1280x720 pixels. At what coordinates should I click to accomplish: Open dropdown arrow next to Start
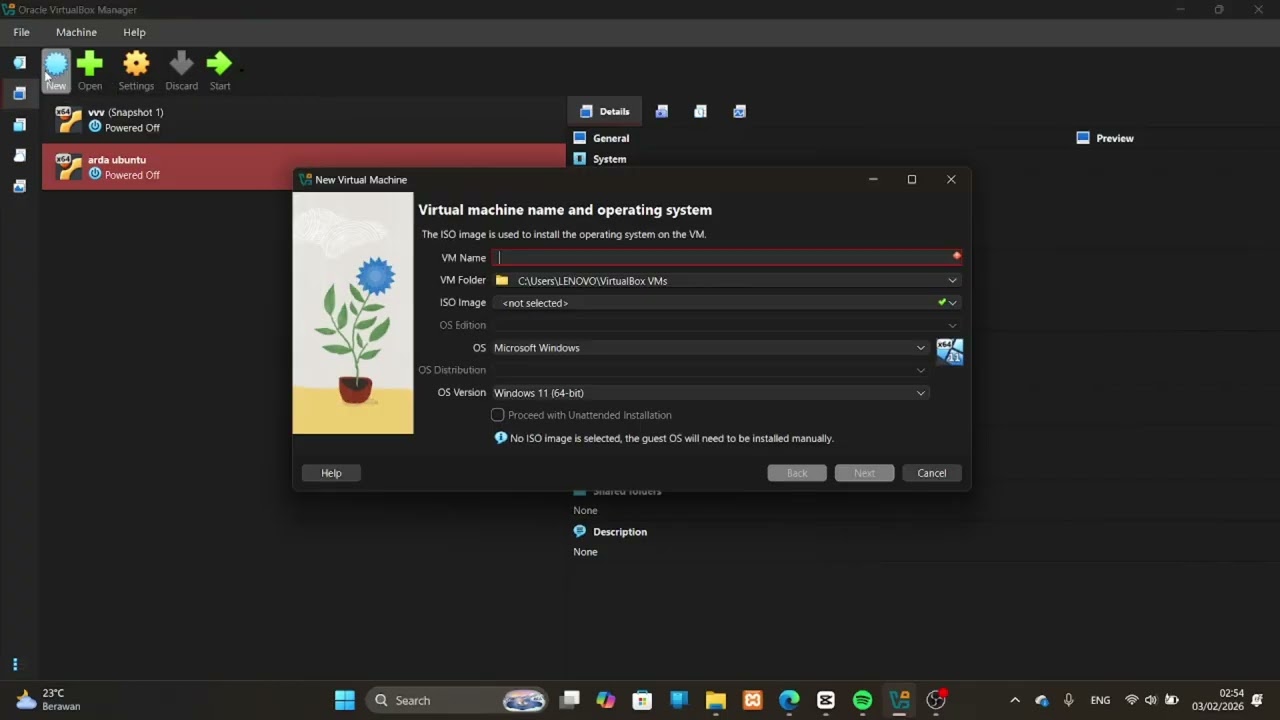tap(241, 71)
